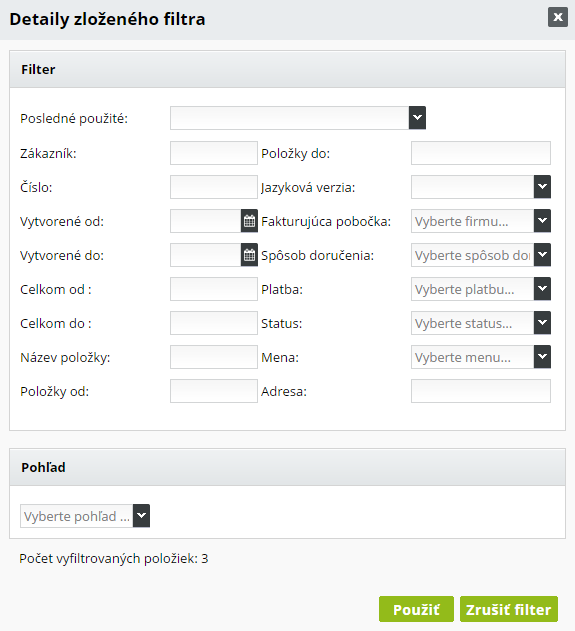
Task: Select the Názov položky input
Action: (214, 357)
